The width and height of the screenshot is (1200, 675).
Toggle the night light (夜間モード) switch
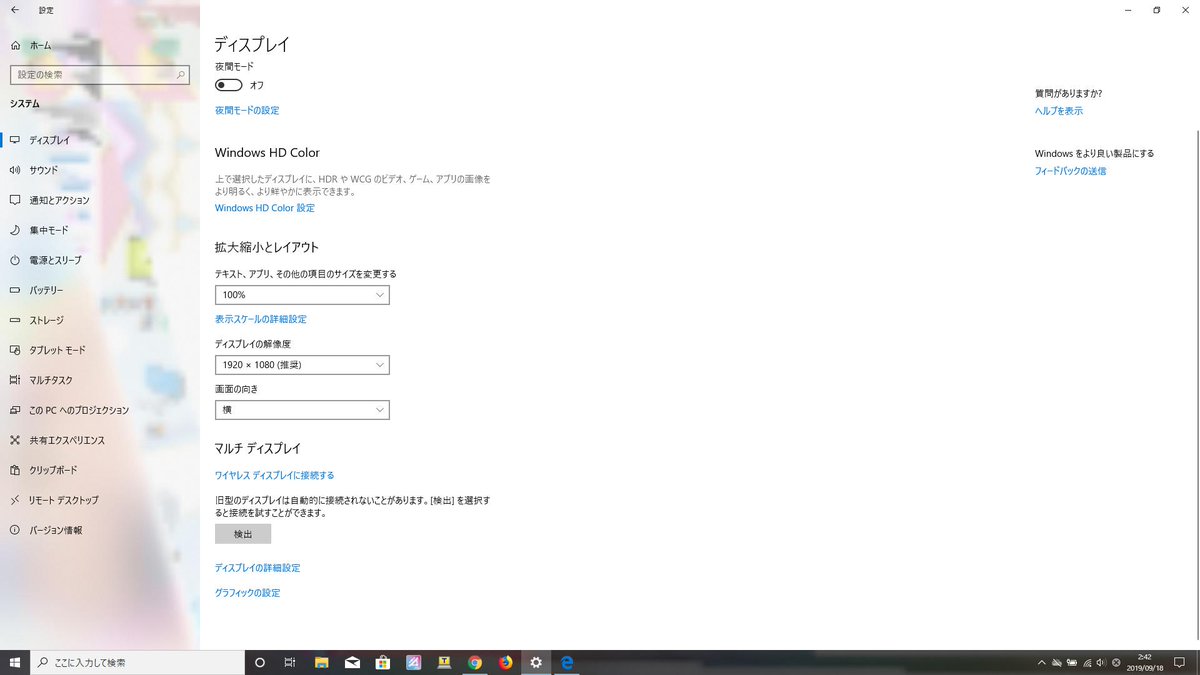229,85
